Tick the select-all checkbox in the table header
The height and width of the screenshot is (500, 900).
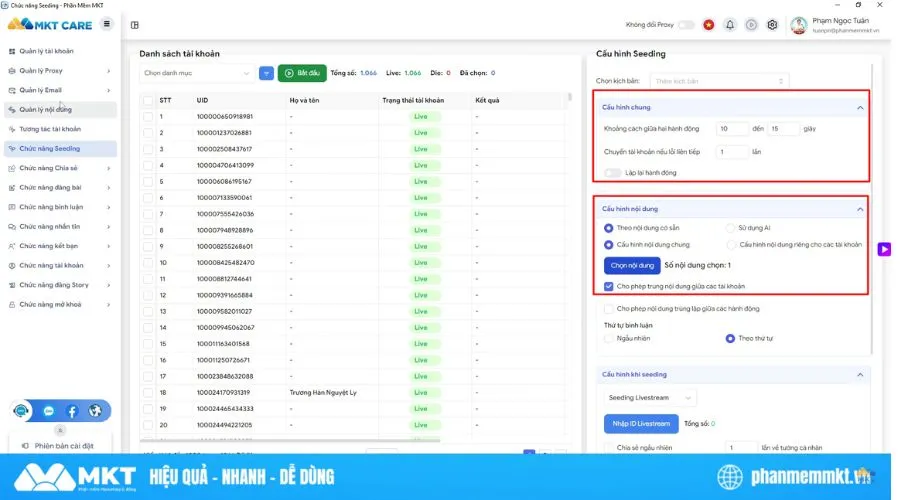[x=148, y=100]
